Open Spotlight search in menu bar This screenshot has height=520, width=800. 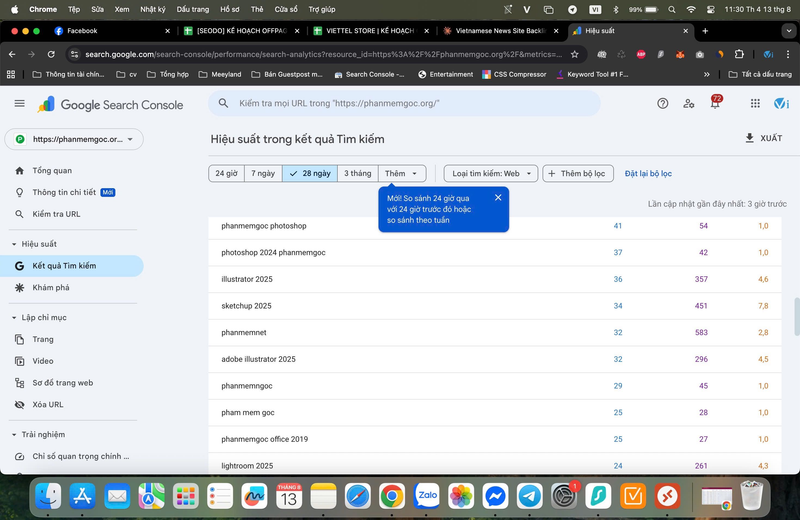pos(671,9)
